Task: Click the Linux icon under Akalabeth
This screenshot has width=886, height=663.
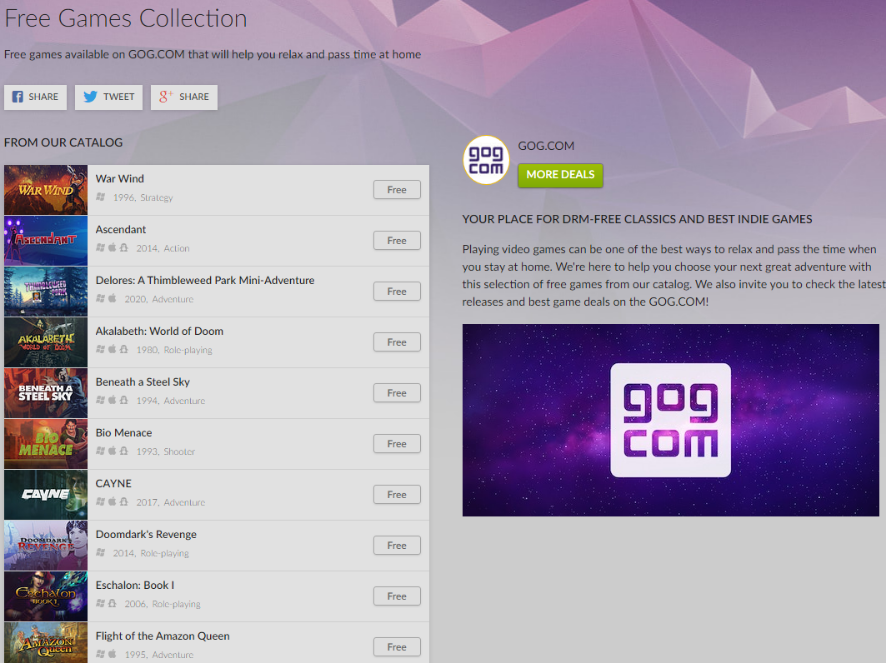Action: [x=124, y=349]
